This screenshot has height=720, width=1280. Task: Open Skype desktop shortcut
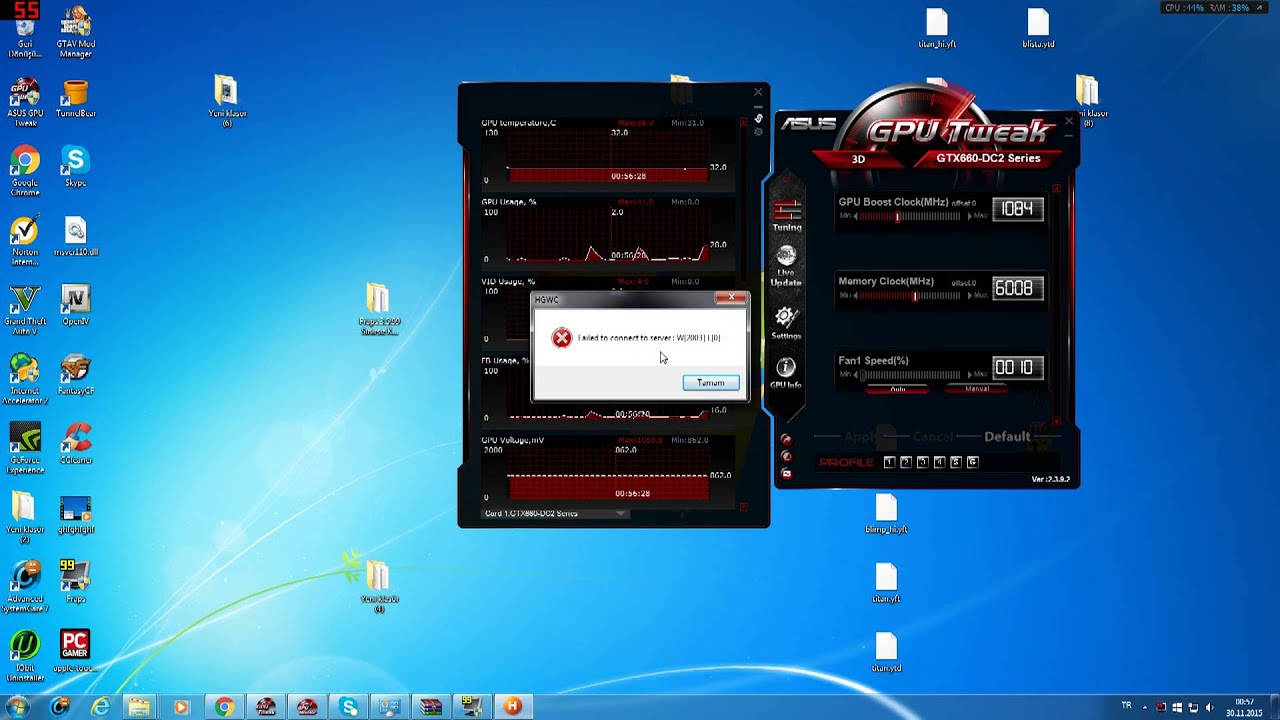point(75,166)
